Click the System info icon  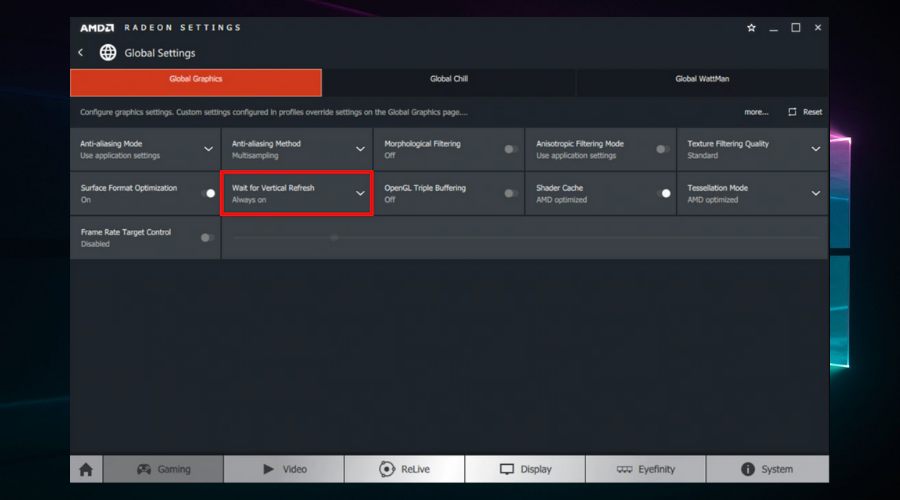tap(747, 469)
